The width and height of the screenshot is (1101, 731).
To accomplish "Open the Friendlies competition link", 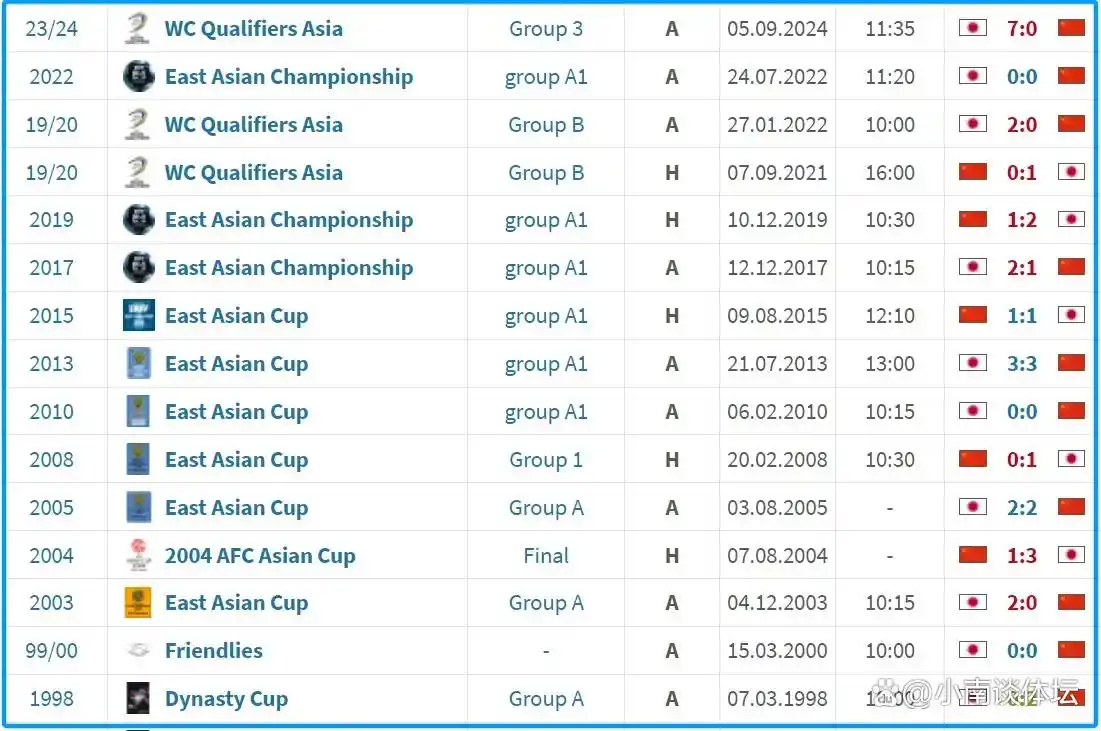I will pos(213,650).
